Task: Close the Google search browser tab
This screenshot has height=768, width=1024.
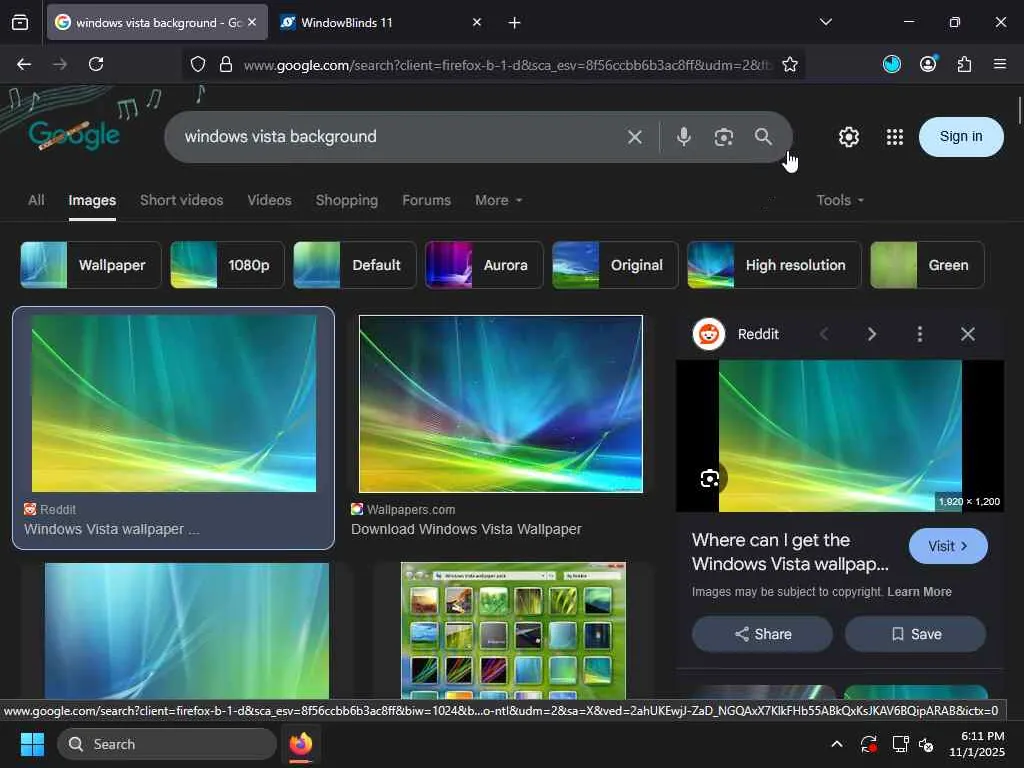Action: coord(252,23)
